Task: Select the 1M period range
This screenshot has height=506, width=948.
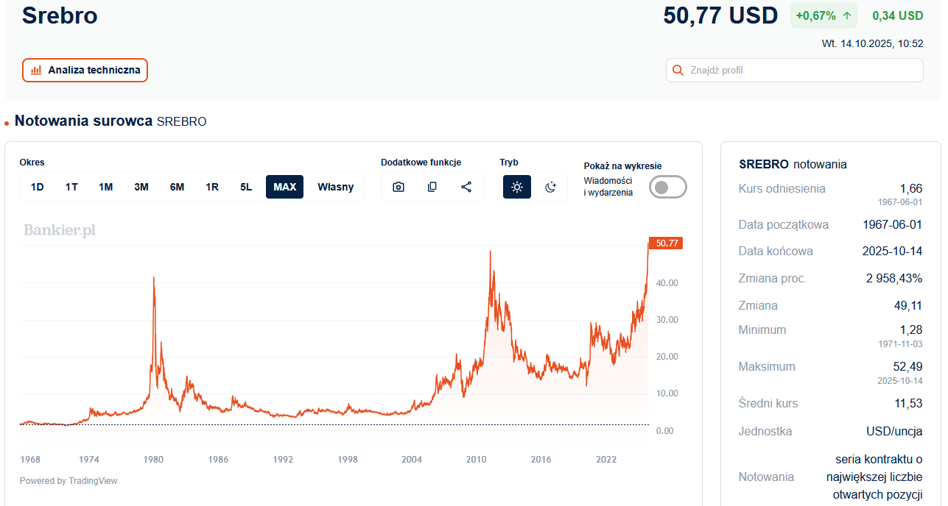Action: coord(106,187)
